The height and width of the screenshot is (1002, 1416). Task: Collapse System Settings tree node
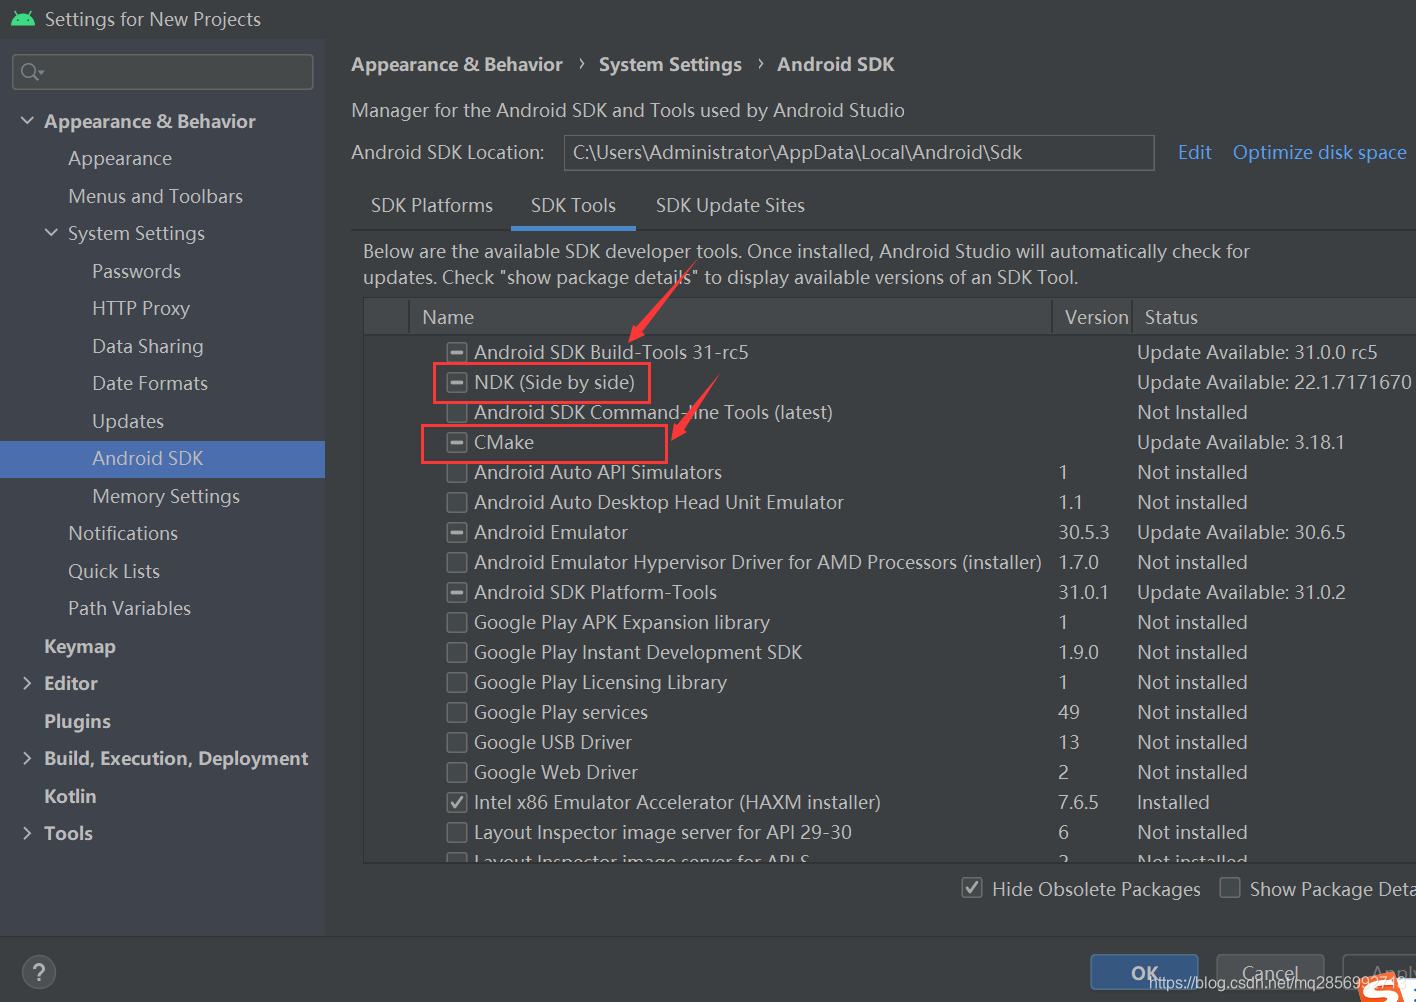tap(51, 233)
